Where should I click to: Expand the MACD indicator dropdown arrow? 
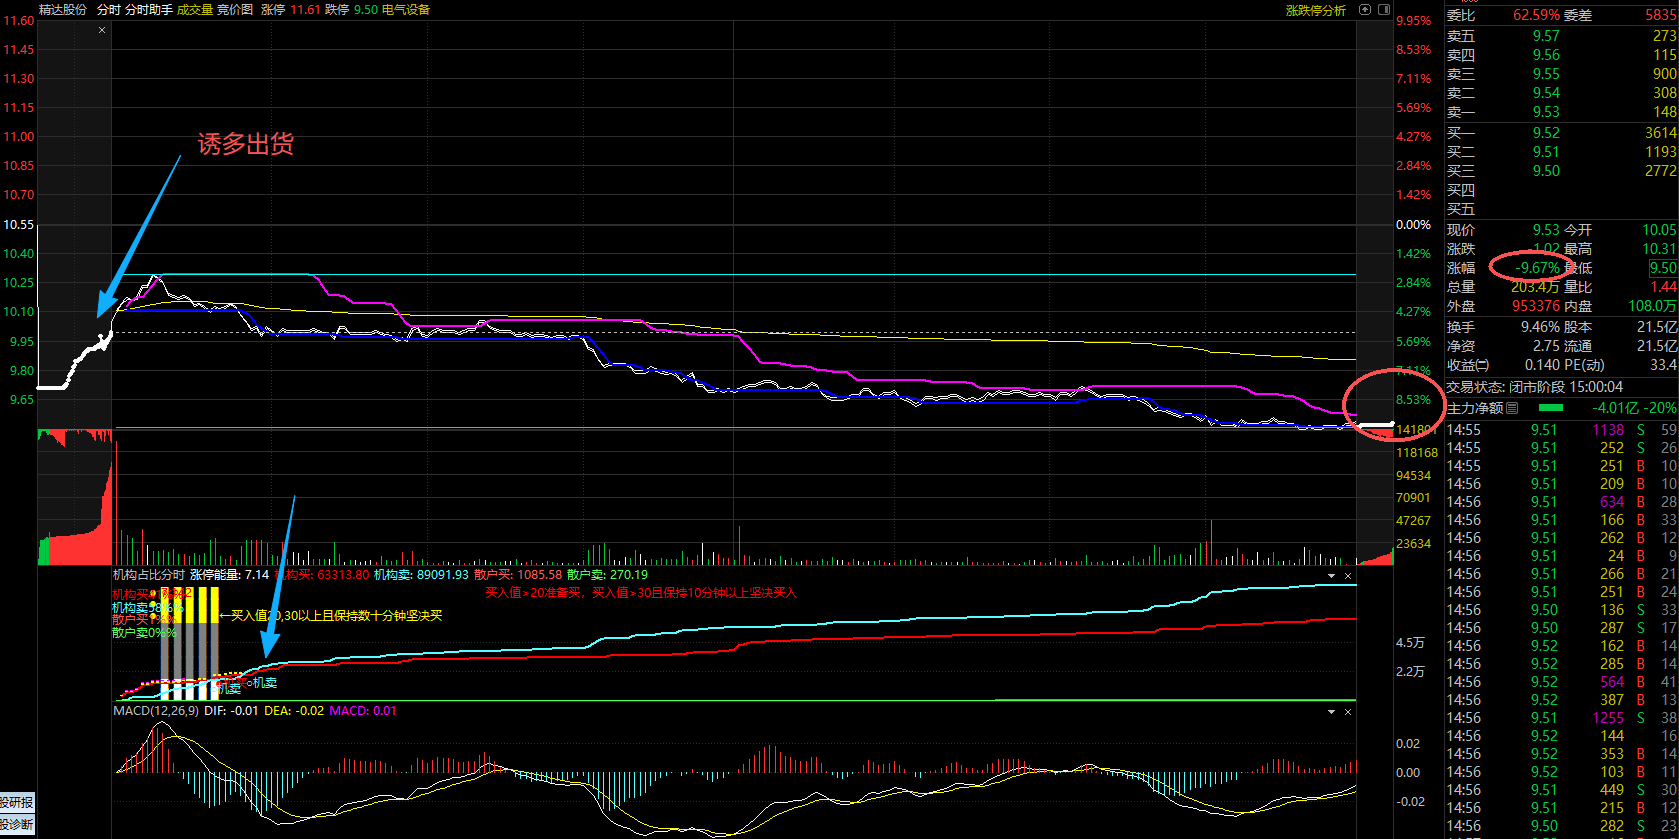(1331, 712)
